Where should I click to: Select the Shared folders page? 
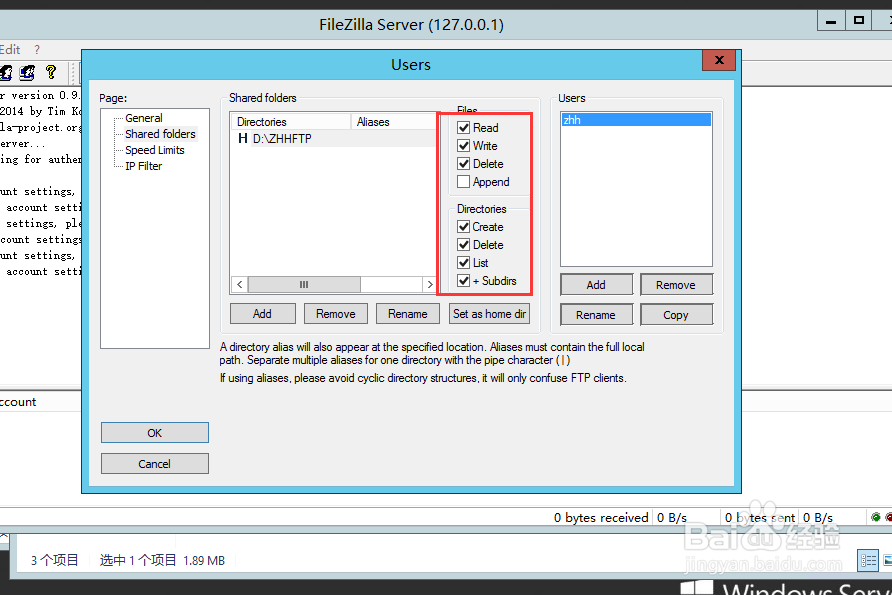(160, 134)
